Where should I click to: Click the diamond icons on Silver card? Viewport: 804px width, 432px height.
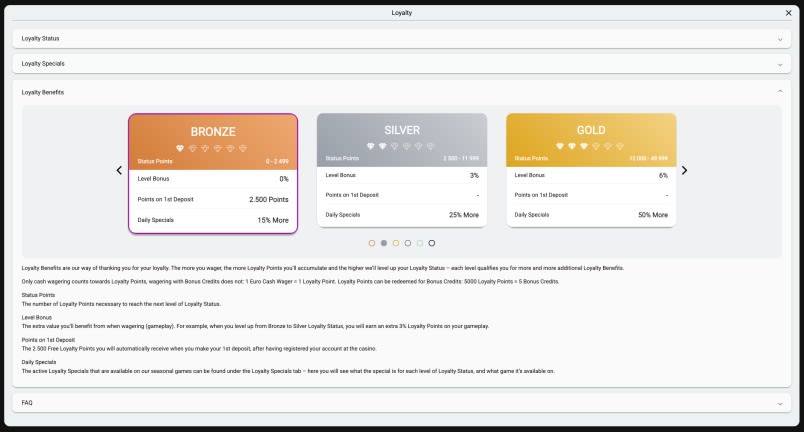point(402,146)
